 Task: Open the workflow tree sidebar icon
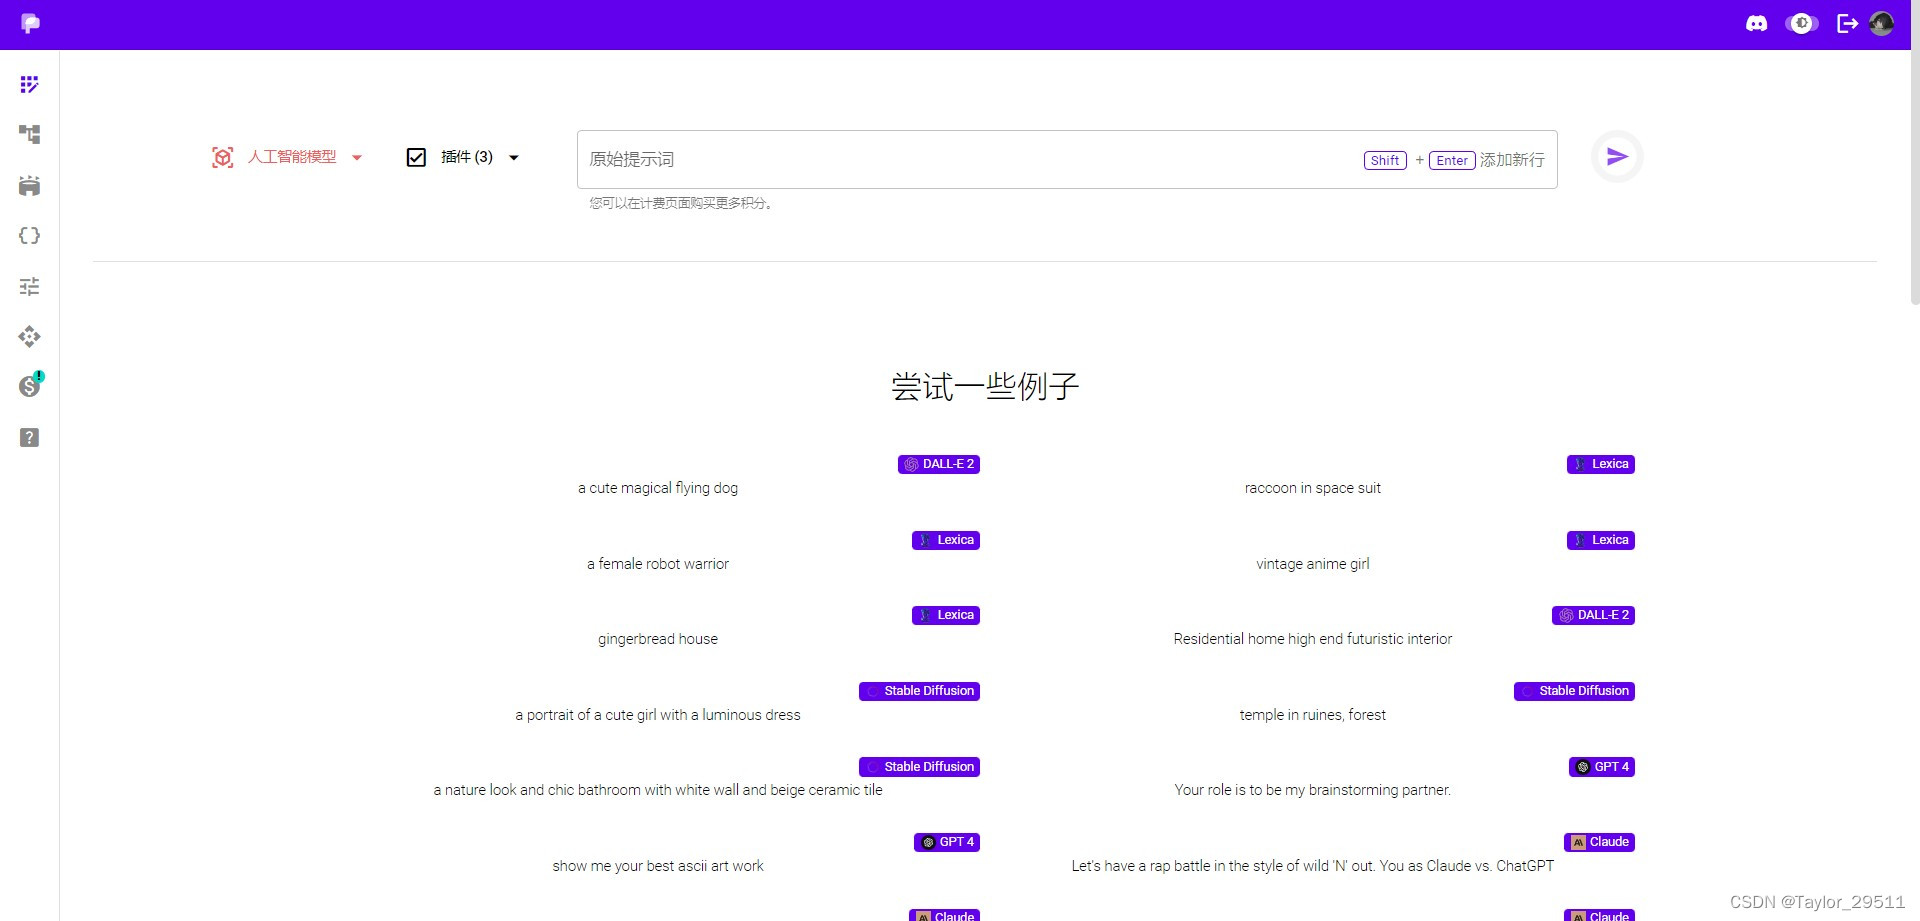tap(29, 134)
